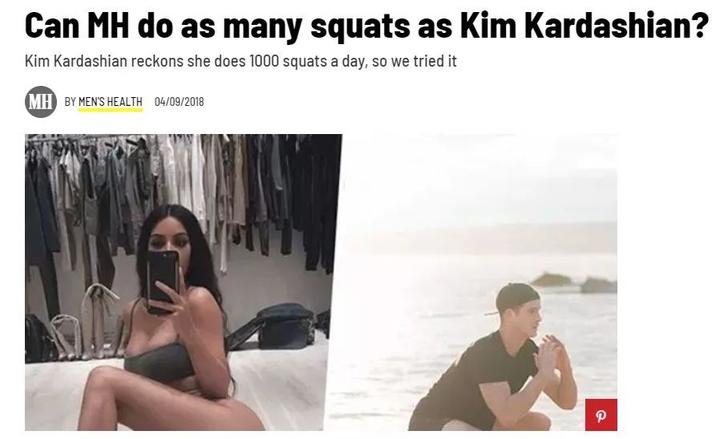Click the yellow underline beneath Men's Health
The height and width of the screenshot is (439, 720).
110,110
